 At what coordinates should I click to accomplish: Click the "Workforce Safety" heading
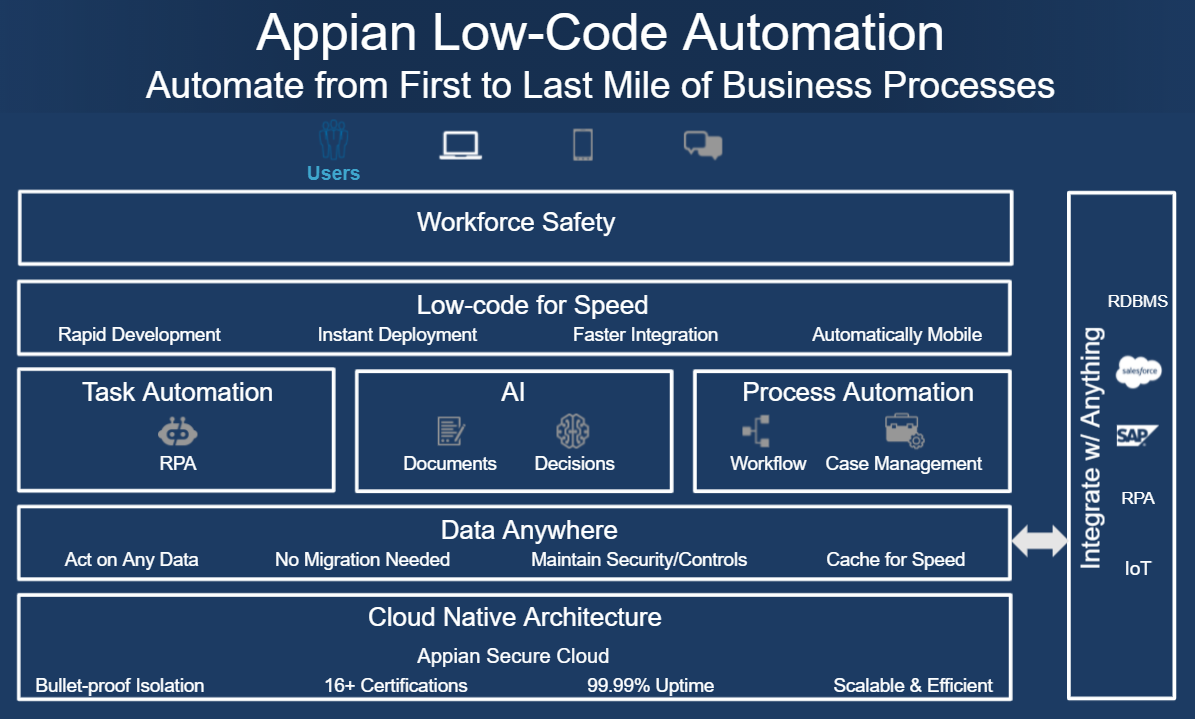[516, 222]
